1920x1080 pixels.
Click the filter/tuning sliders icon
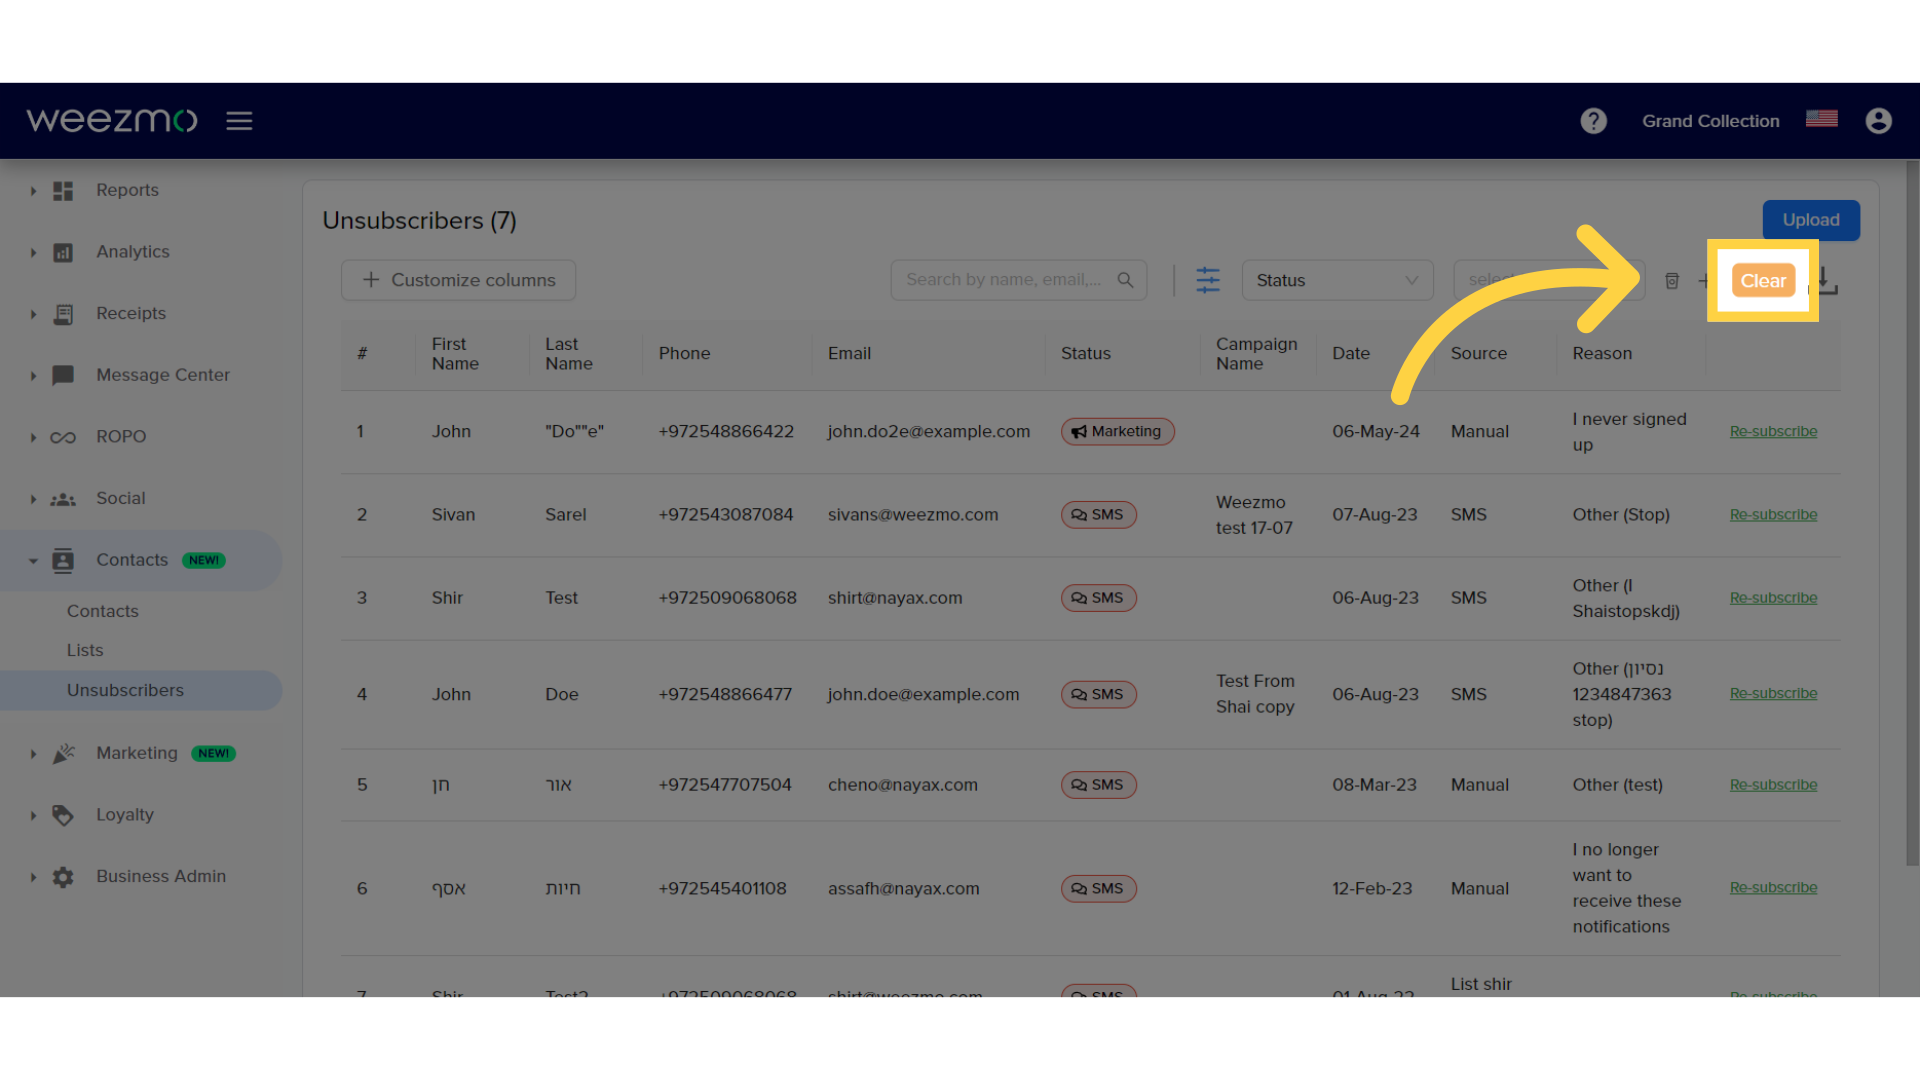tap(1208, 280)
